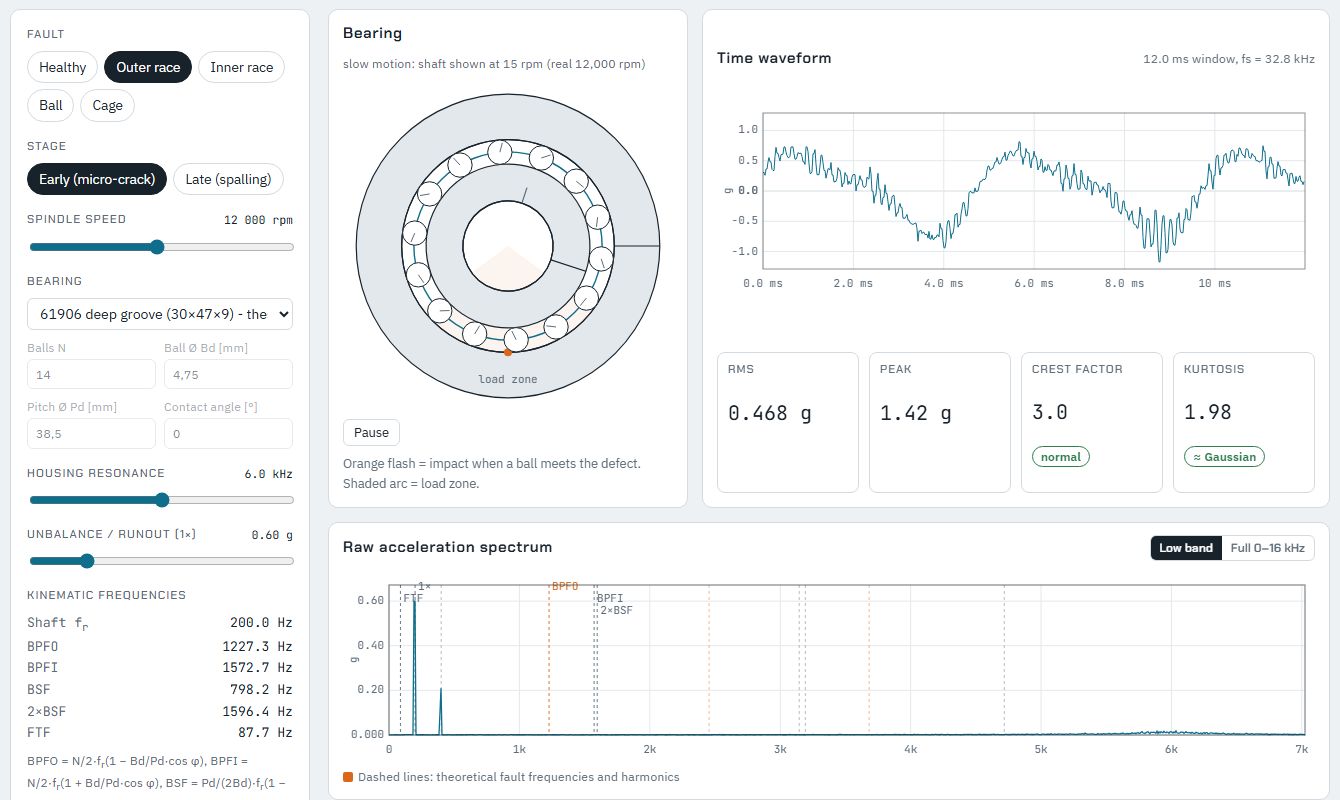Click the Kurtosis value 1.98
The height and width of the screenshot is (800, 1340).
tap(1208, 412)
